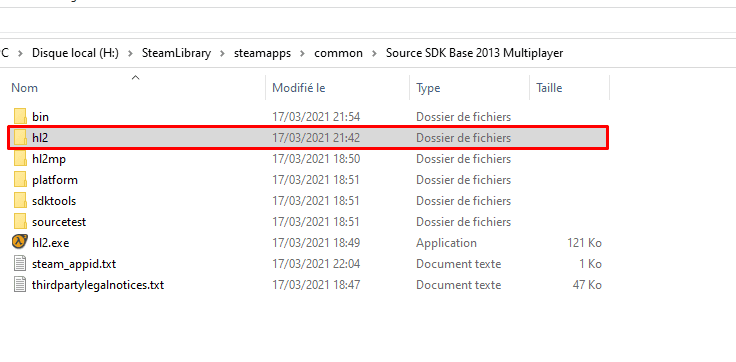Click the 47 Ko size value
The height and width of the screenshot is (362, 736).
pyautogui.click(x=587, y=285)
